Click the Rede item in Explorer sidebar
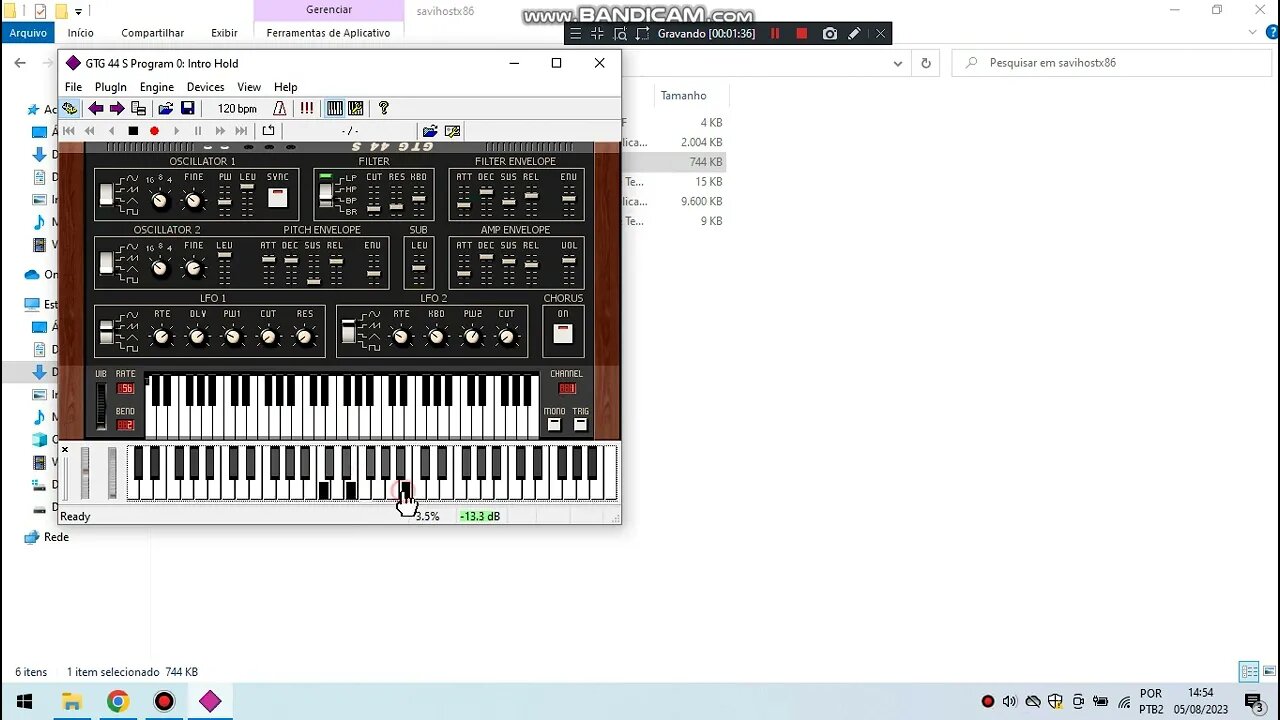The width and height of the screenshot is (1280, 720). (46, 537)
